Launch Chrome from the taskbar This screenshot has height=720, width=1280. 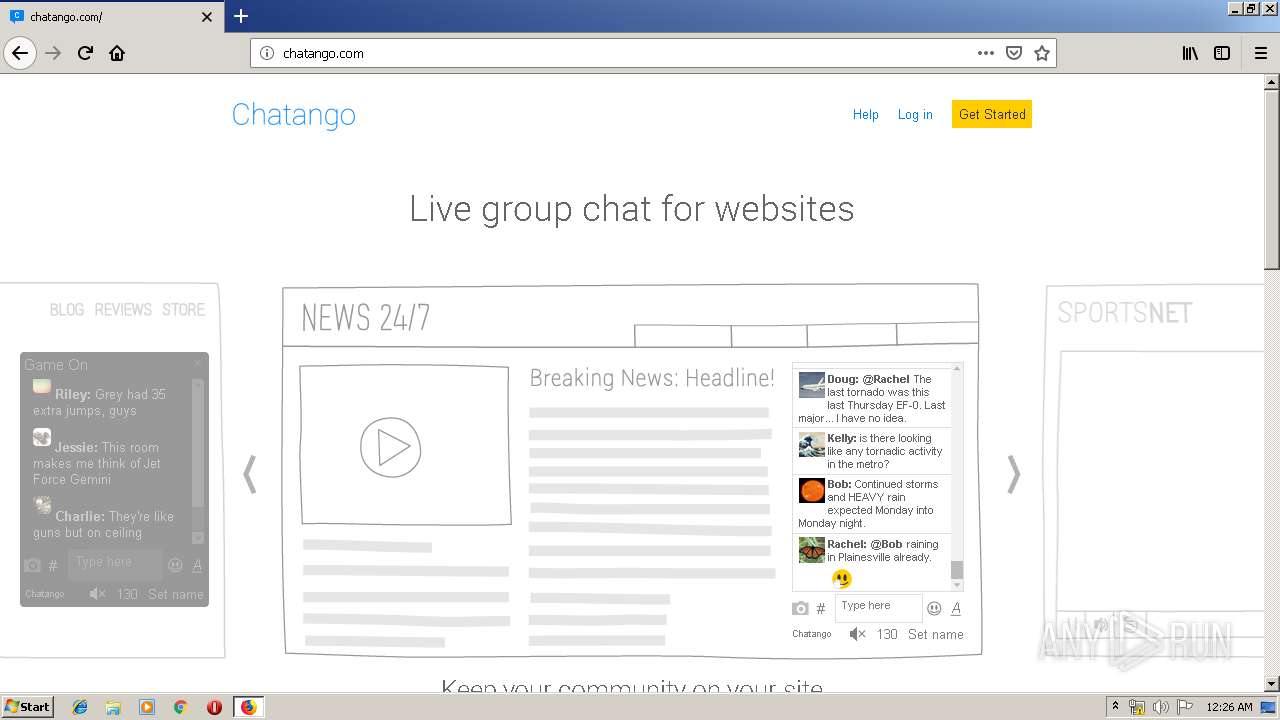coord(180,707)
